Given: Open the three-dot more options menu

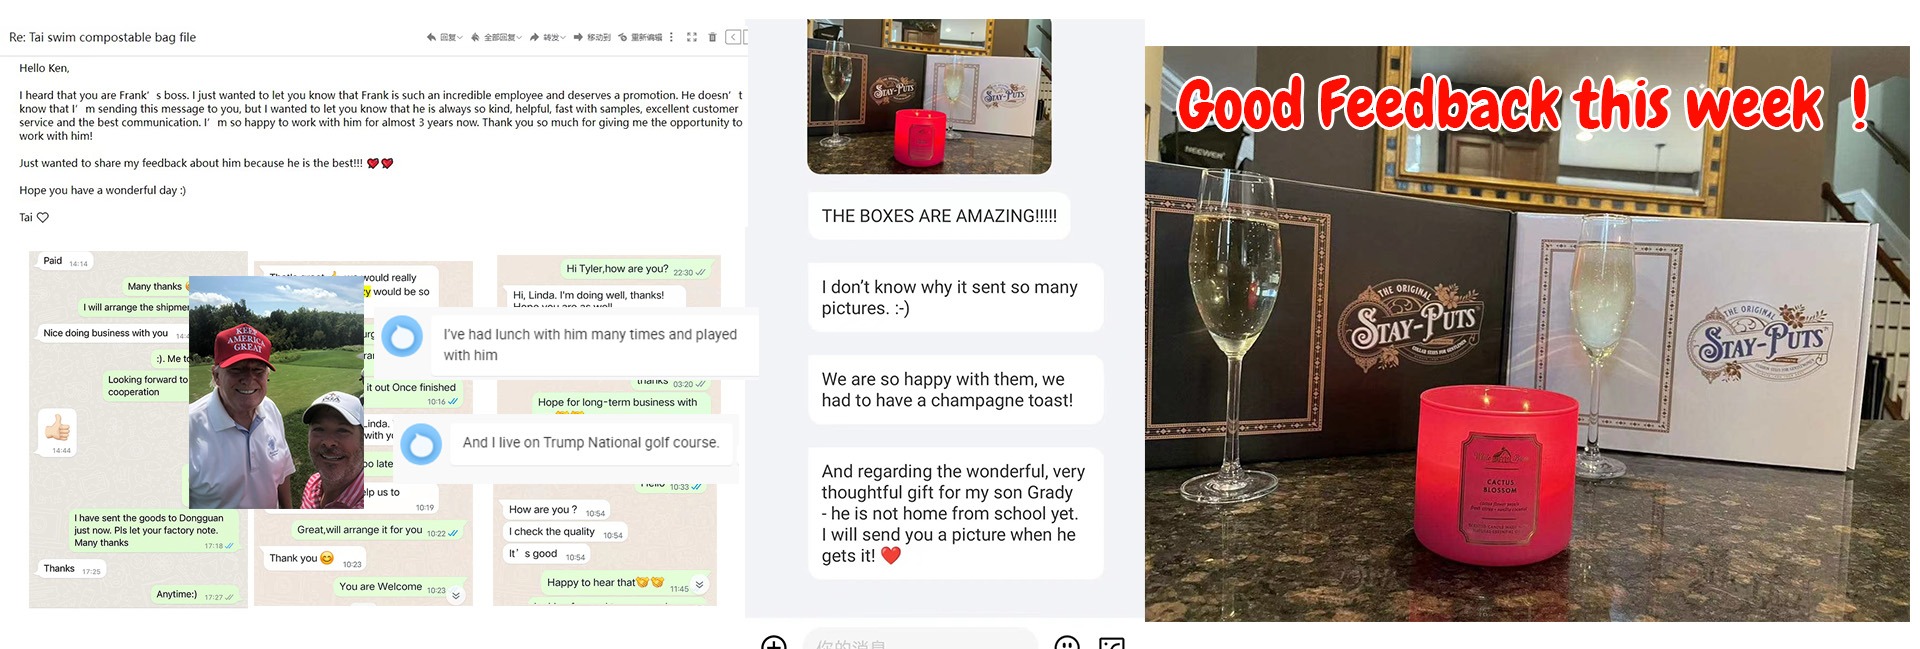Looking at the screenshot, I should 671,37.
